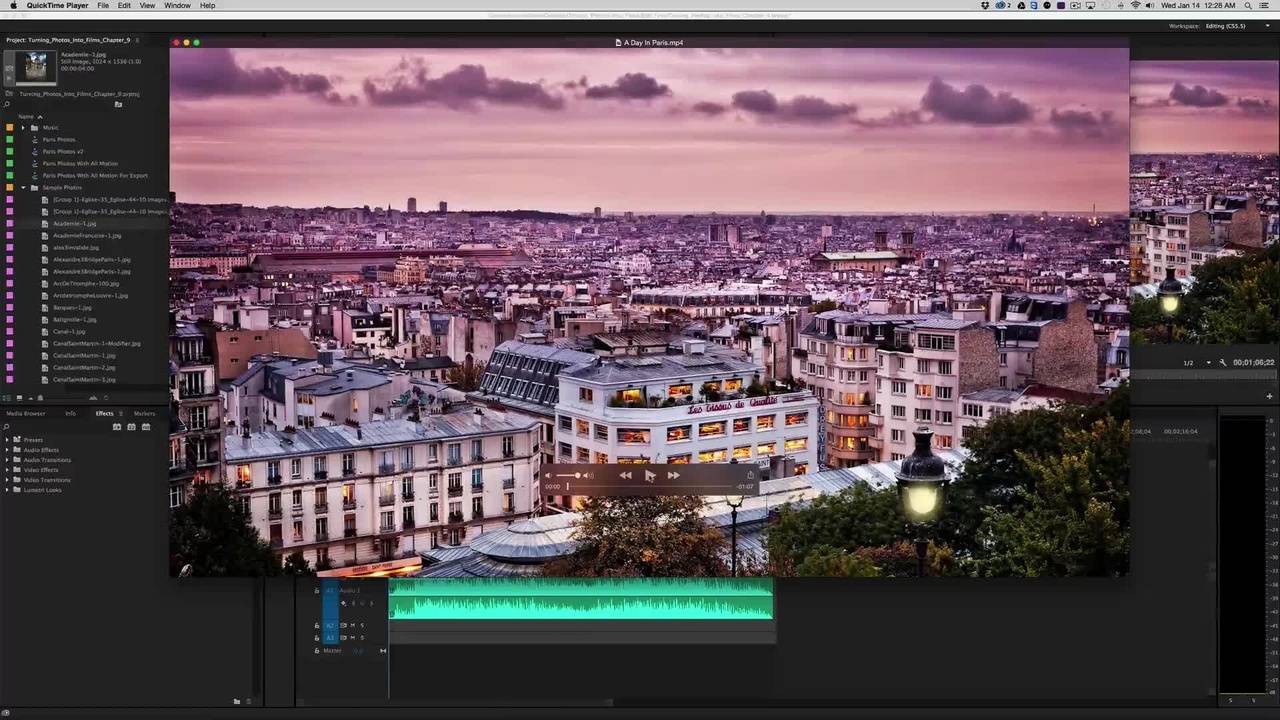This screenshot has width=1280, height=720.
Task: Open the File menu
Action: [103, 6]
